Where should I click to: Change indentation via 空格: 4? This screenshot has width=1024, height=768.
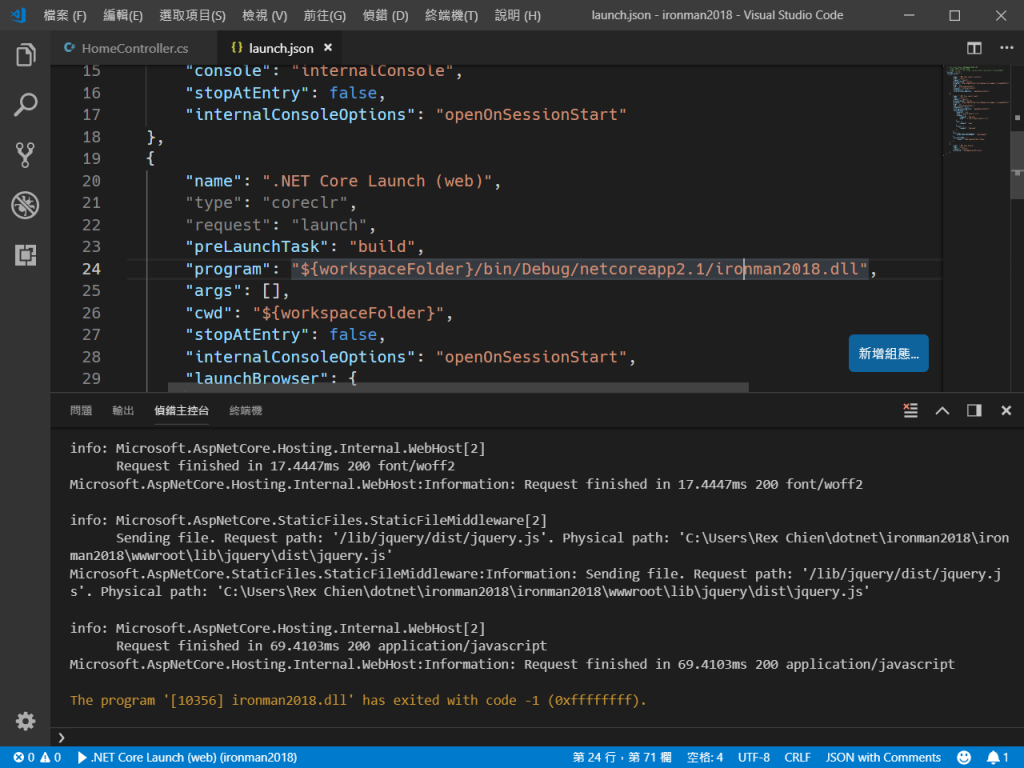(x=705, y=758)
